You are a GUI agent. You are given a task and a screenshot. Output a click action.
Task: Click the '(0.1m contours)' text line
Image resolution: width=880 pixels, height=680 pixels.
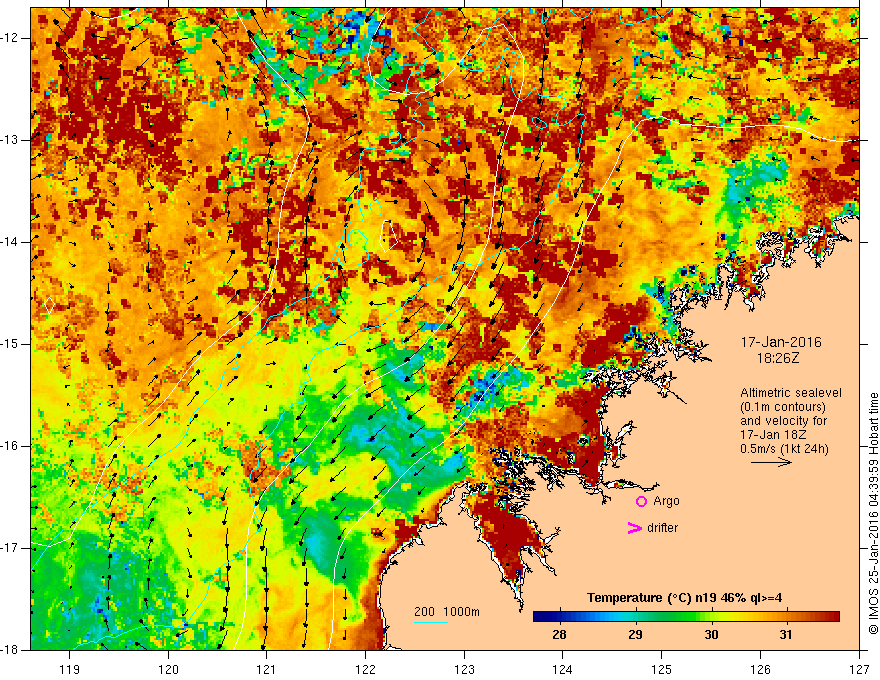coord(783,407)
